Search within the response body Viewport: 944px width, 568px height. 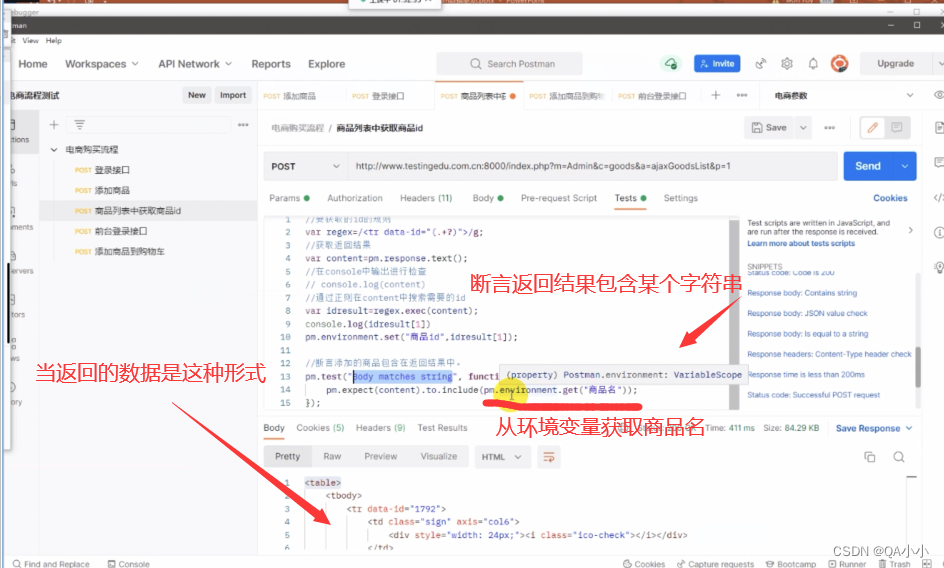[x=899, y=457]
